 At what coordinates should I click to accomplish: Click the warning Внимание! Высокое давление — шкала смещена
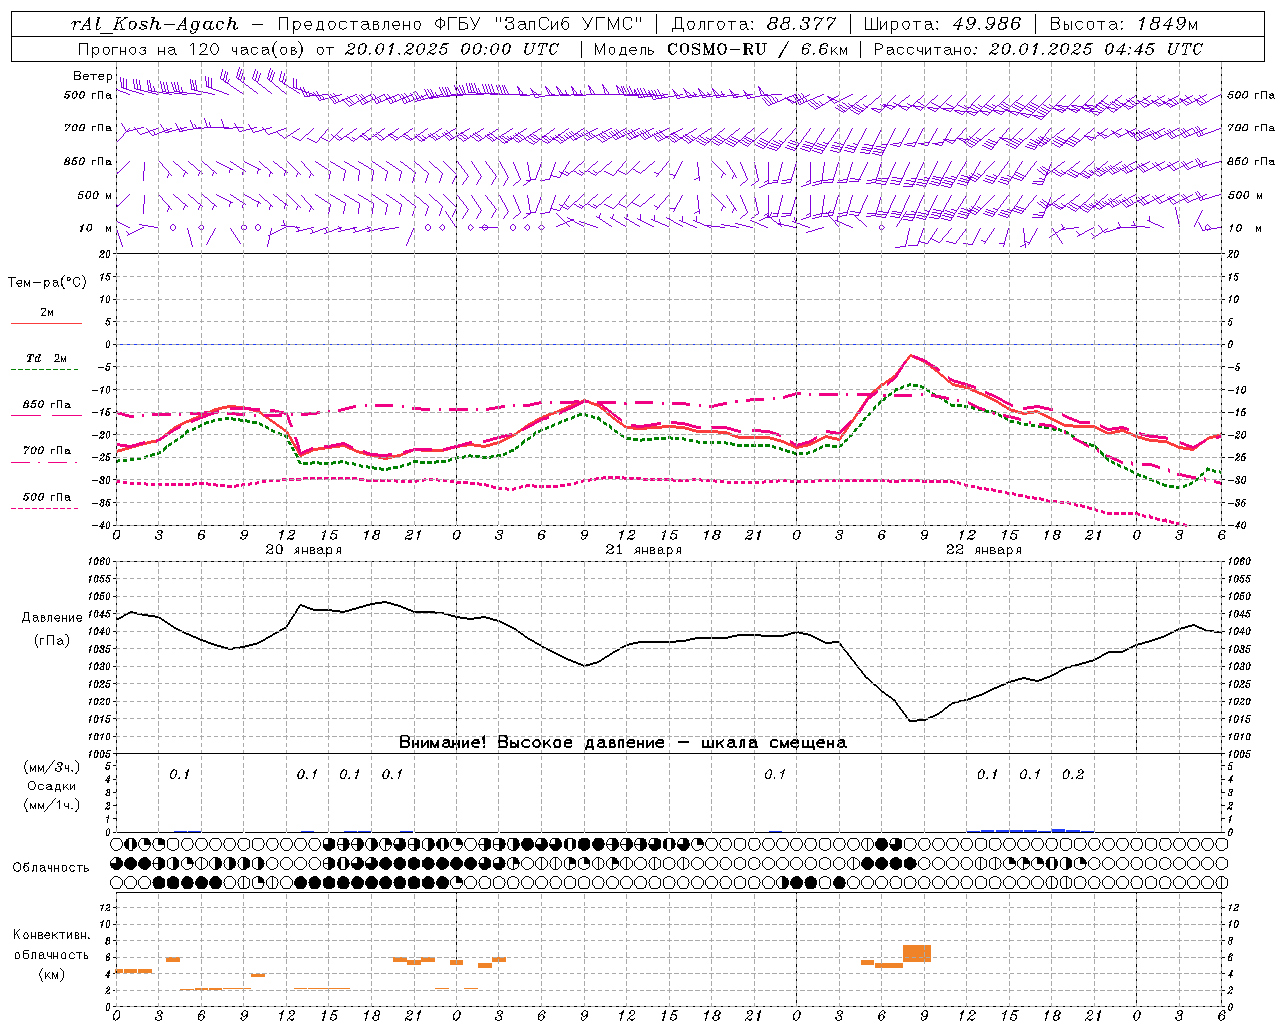(622, 742)
